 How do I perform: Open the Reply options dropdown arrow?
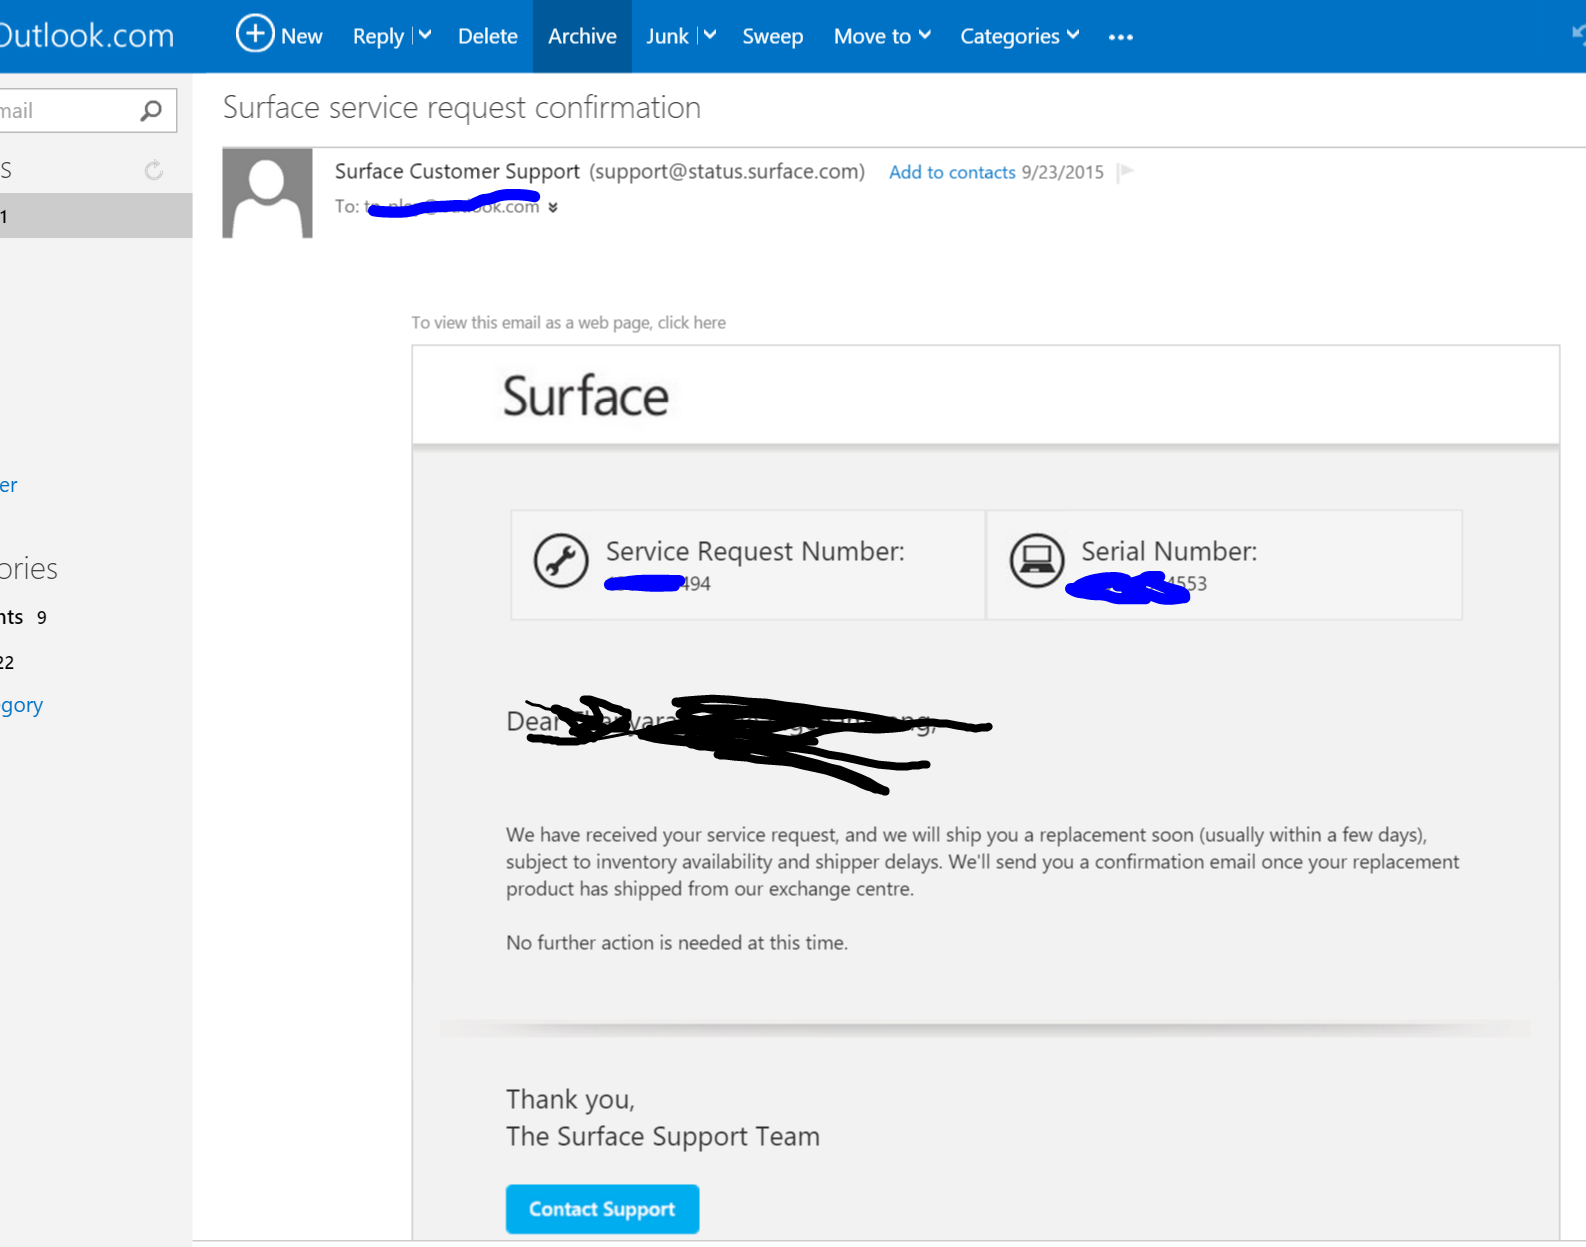click(x=425, y=35)
